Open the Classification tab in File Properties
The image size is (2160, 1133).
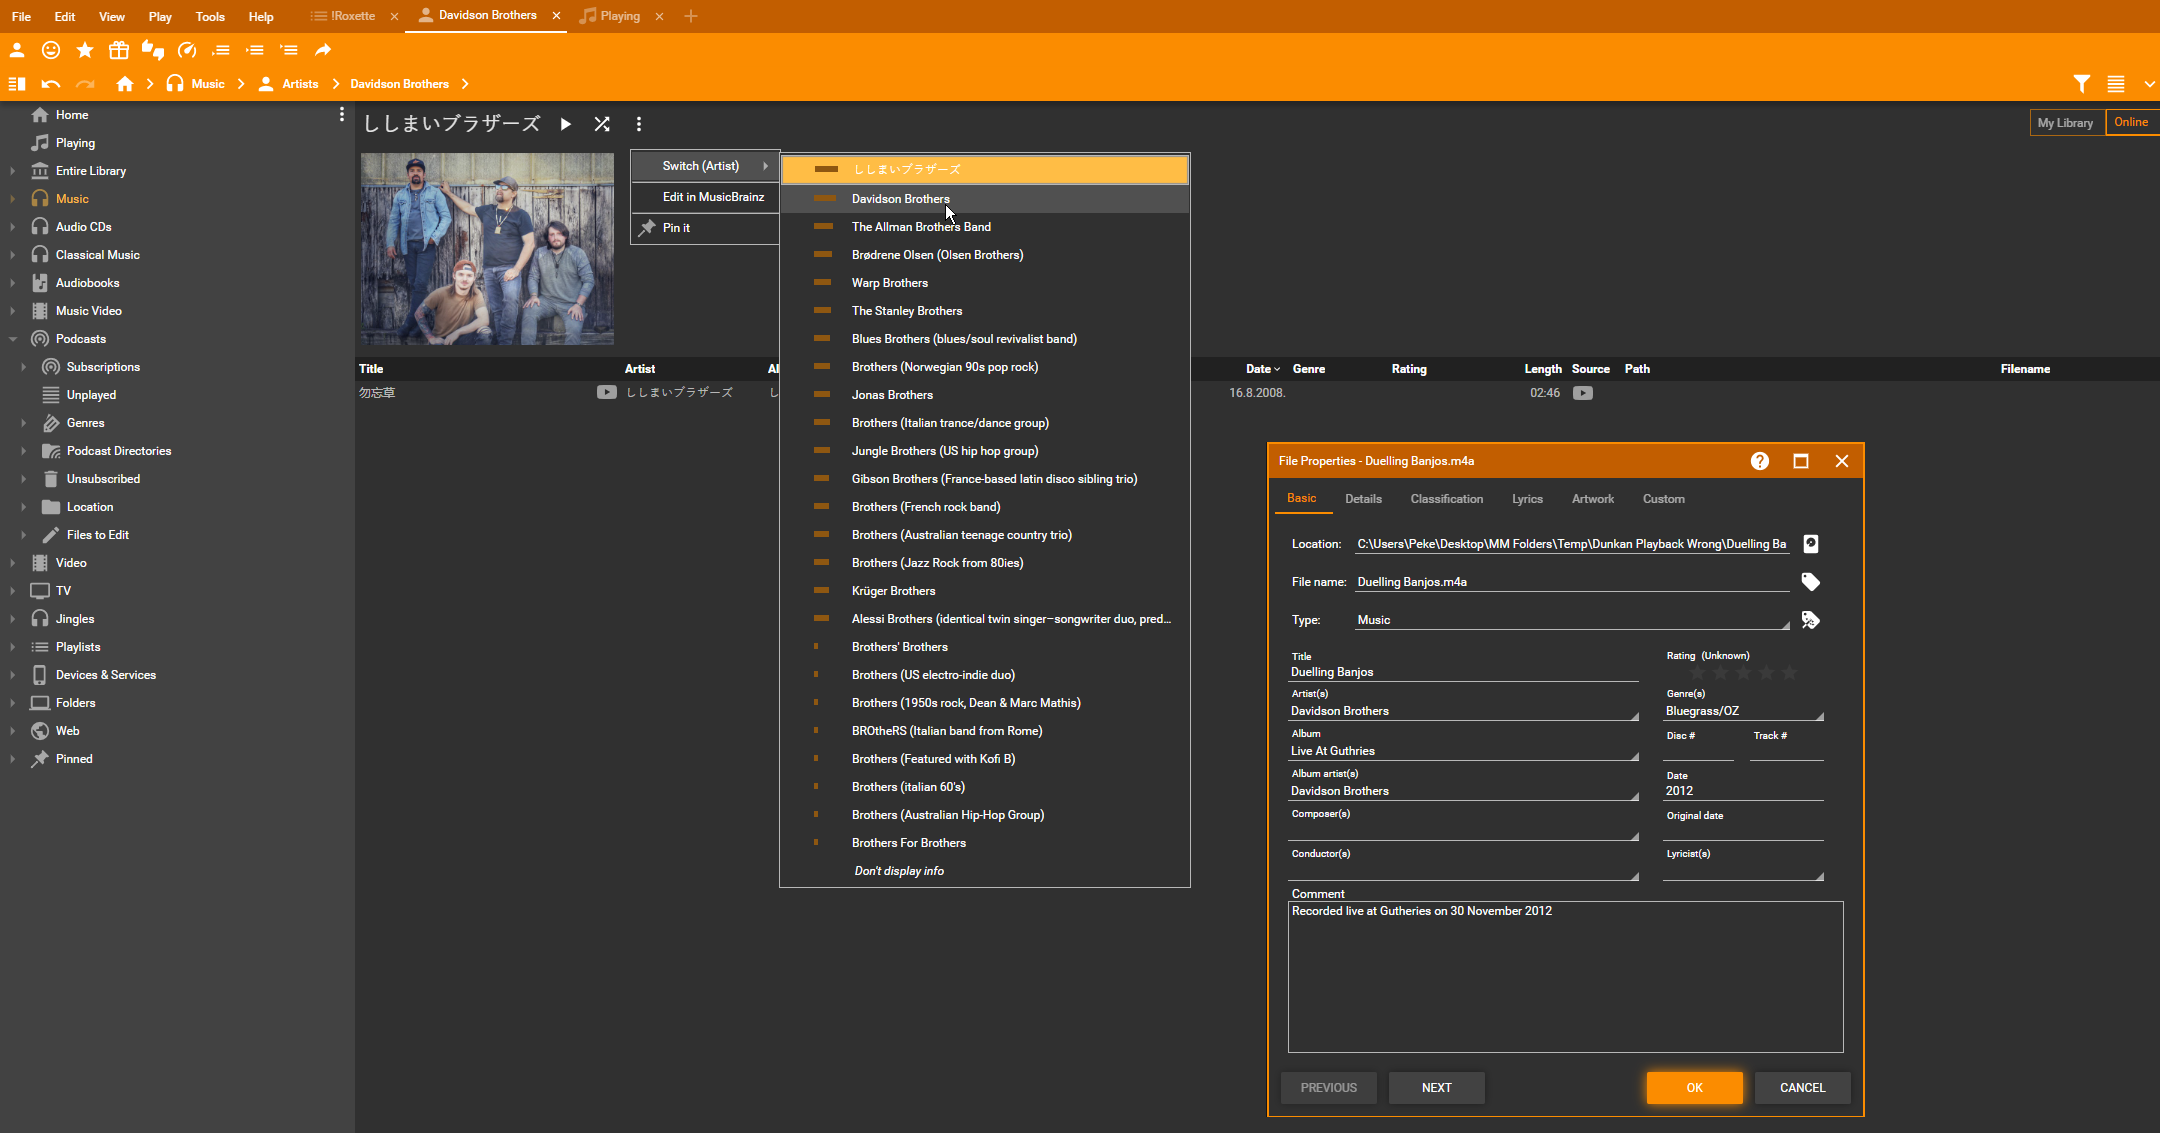click(1446, 499)
